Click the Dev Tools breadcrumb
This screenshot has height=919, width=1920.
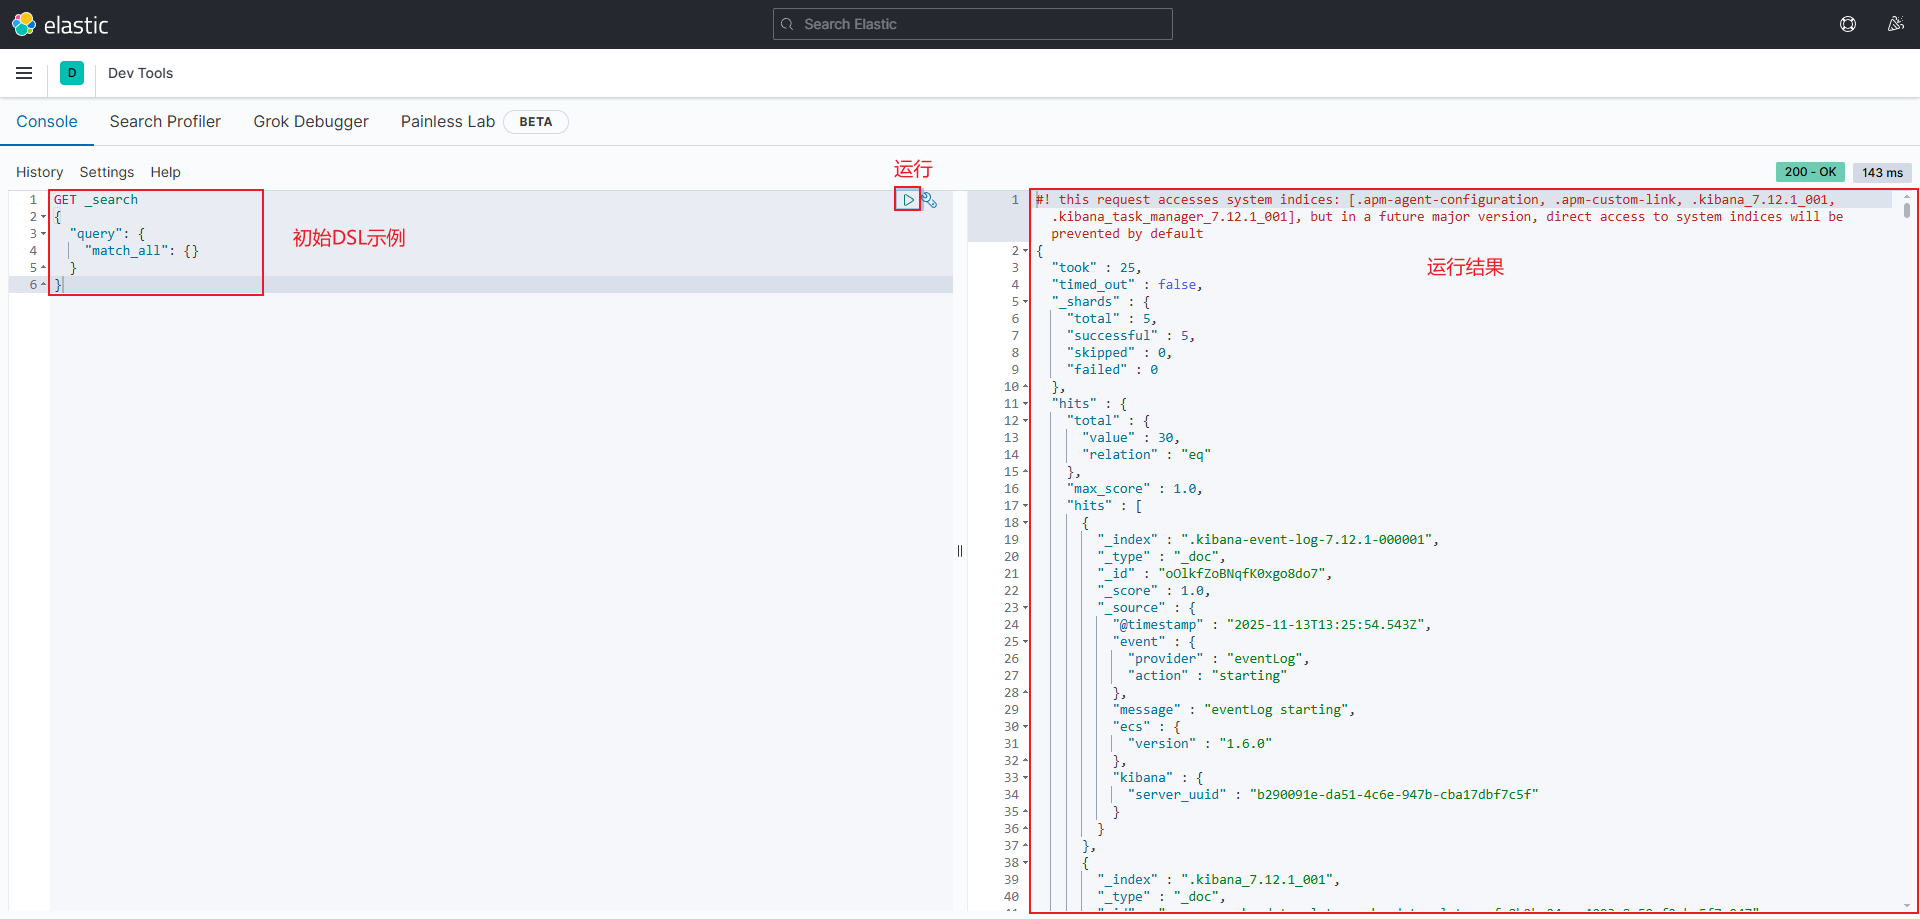pos(140,73)
